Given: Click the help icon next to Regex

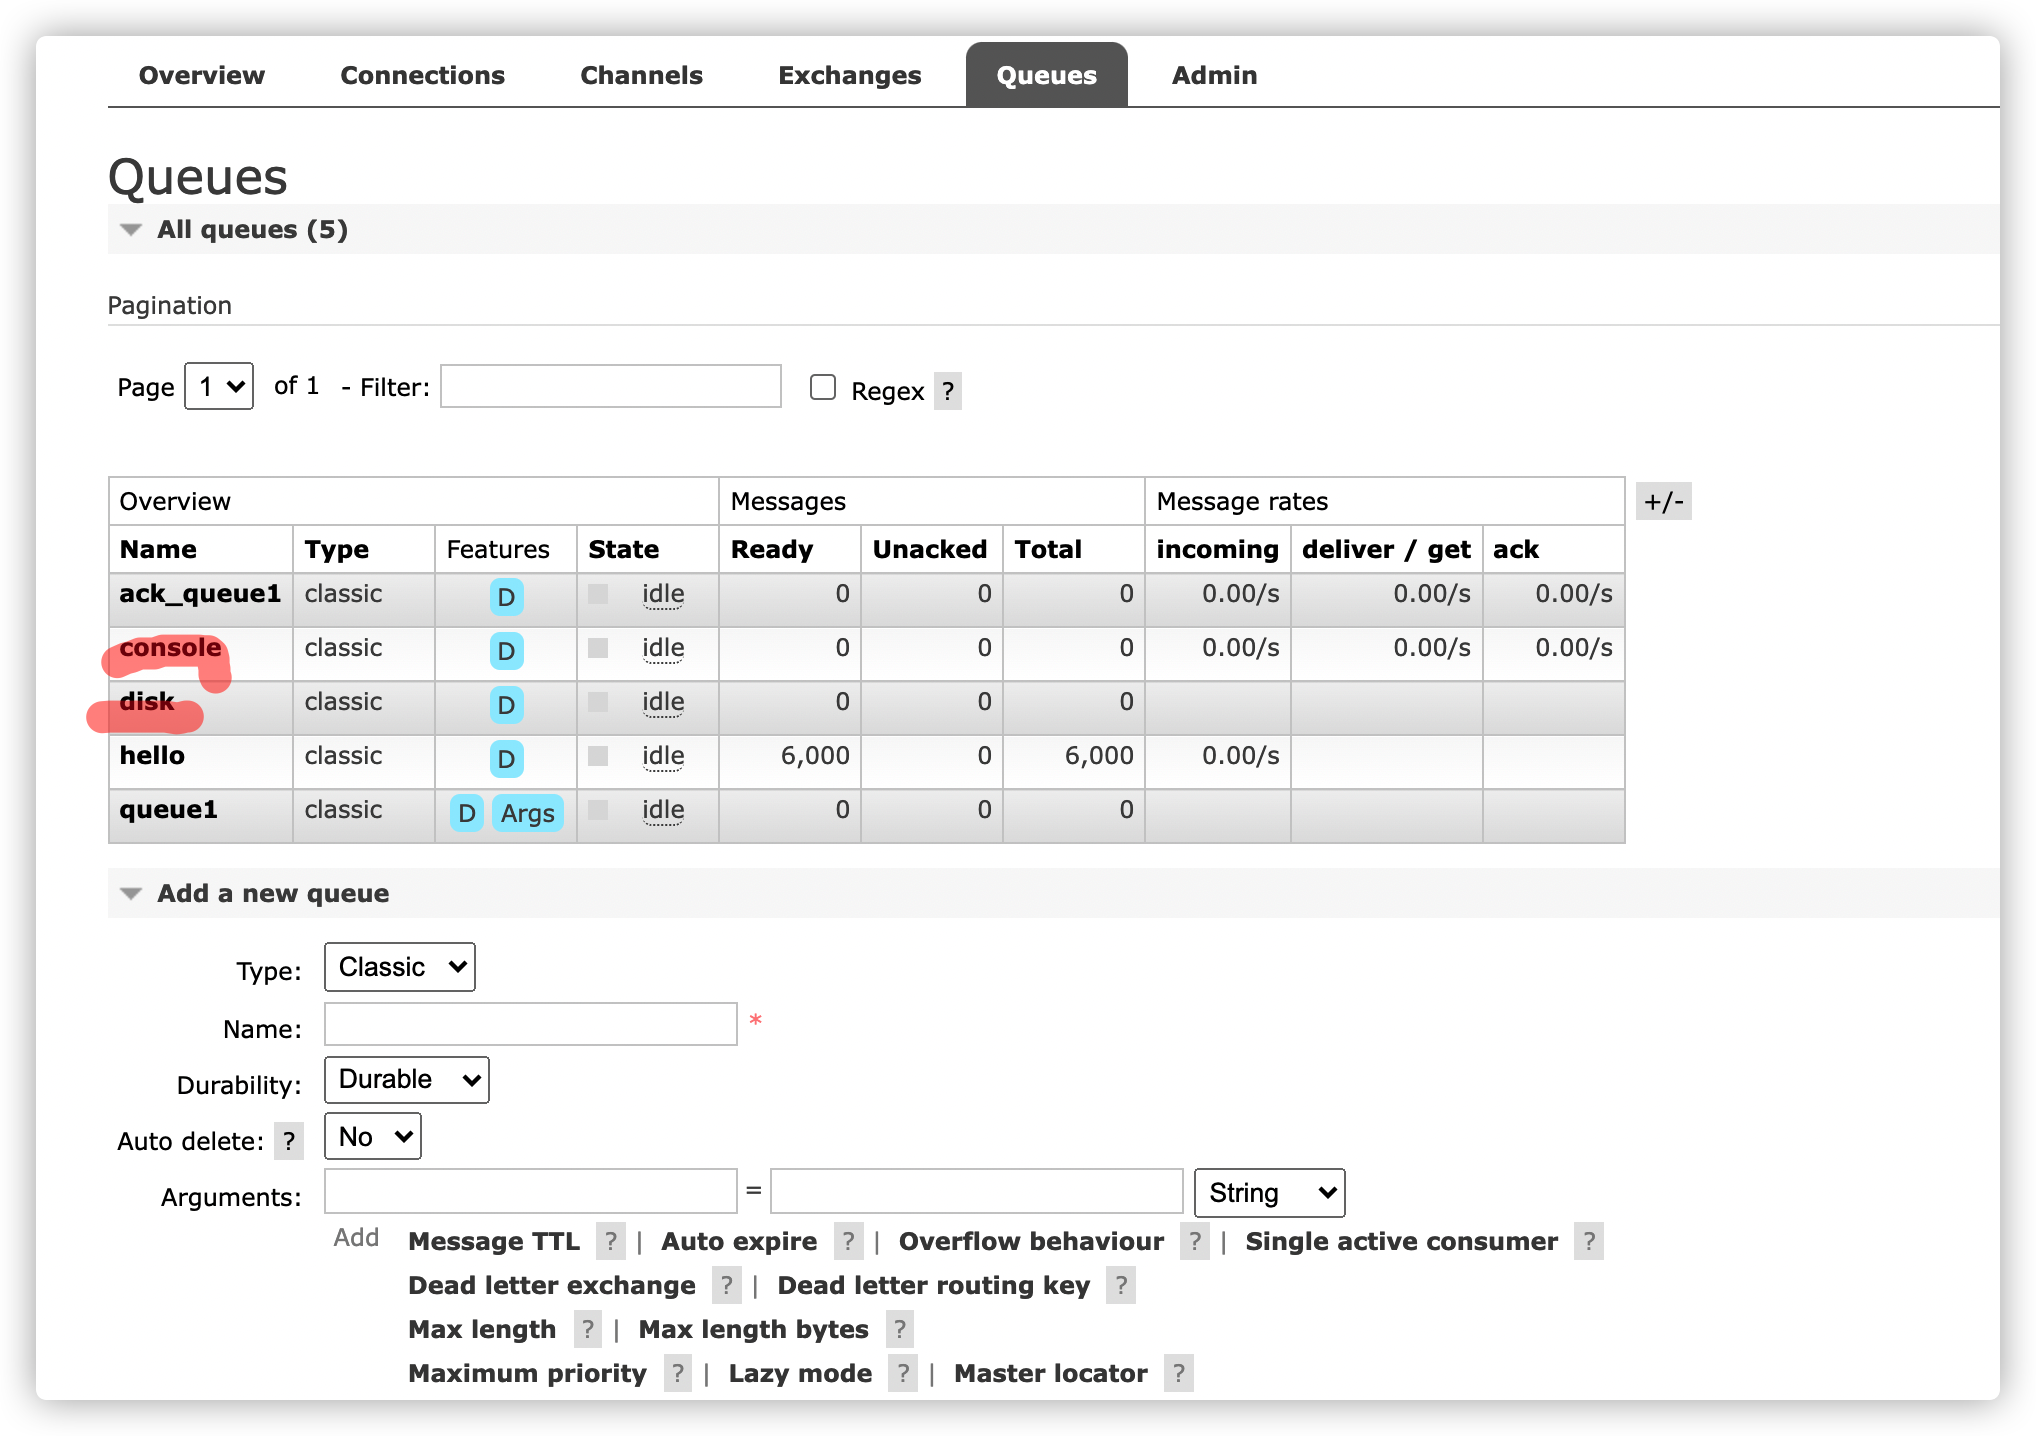Looking at the screenshot, I should point(947,391).
